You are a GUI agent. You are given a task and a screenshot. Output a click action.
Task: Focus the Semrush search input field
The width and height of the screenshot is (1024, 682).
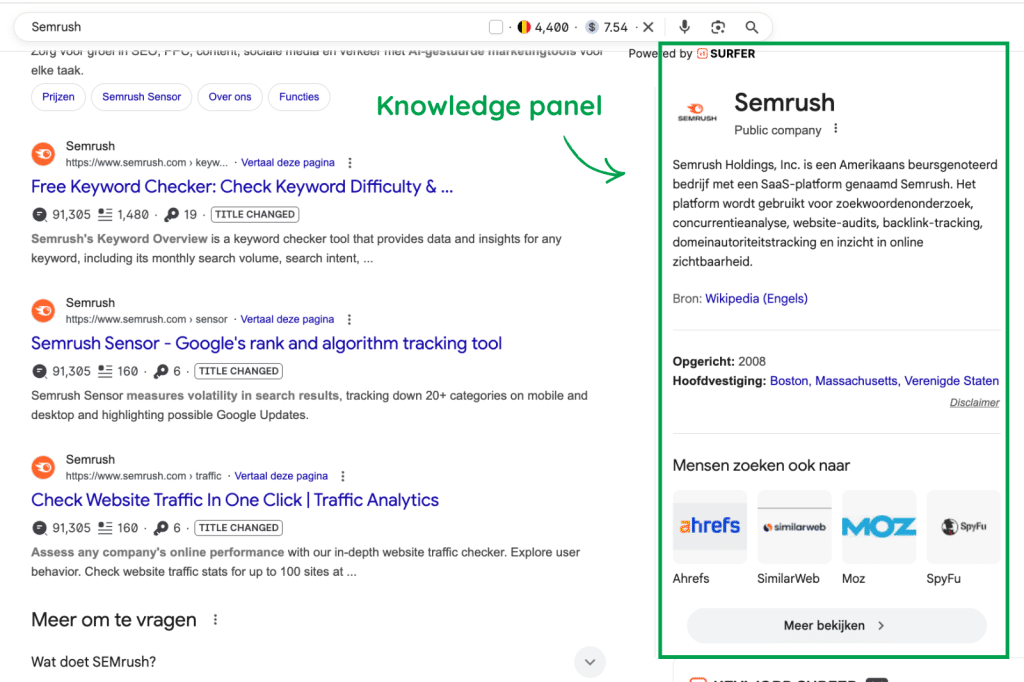pyautogui.click(x=255, y=27)
